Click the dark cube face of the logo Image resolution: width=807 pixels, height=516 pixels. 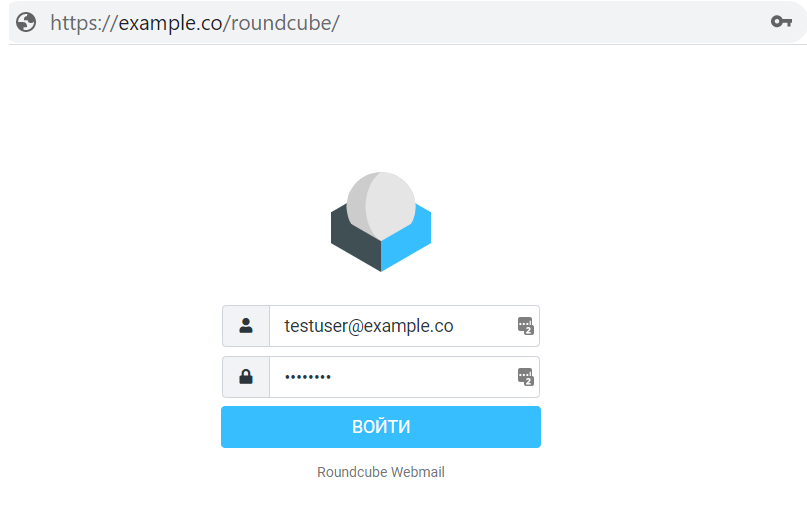(x=352, y=240)
